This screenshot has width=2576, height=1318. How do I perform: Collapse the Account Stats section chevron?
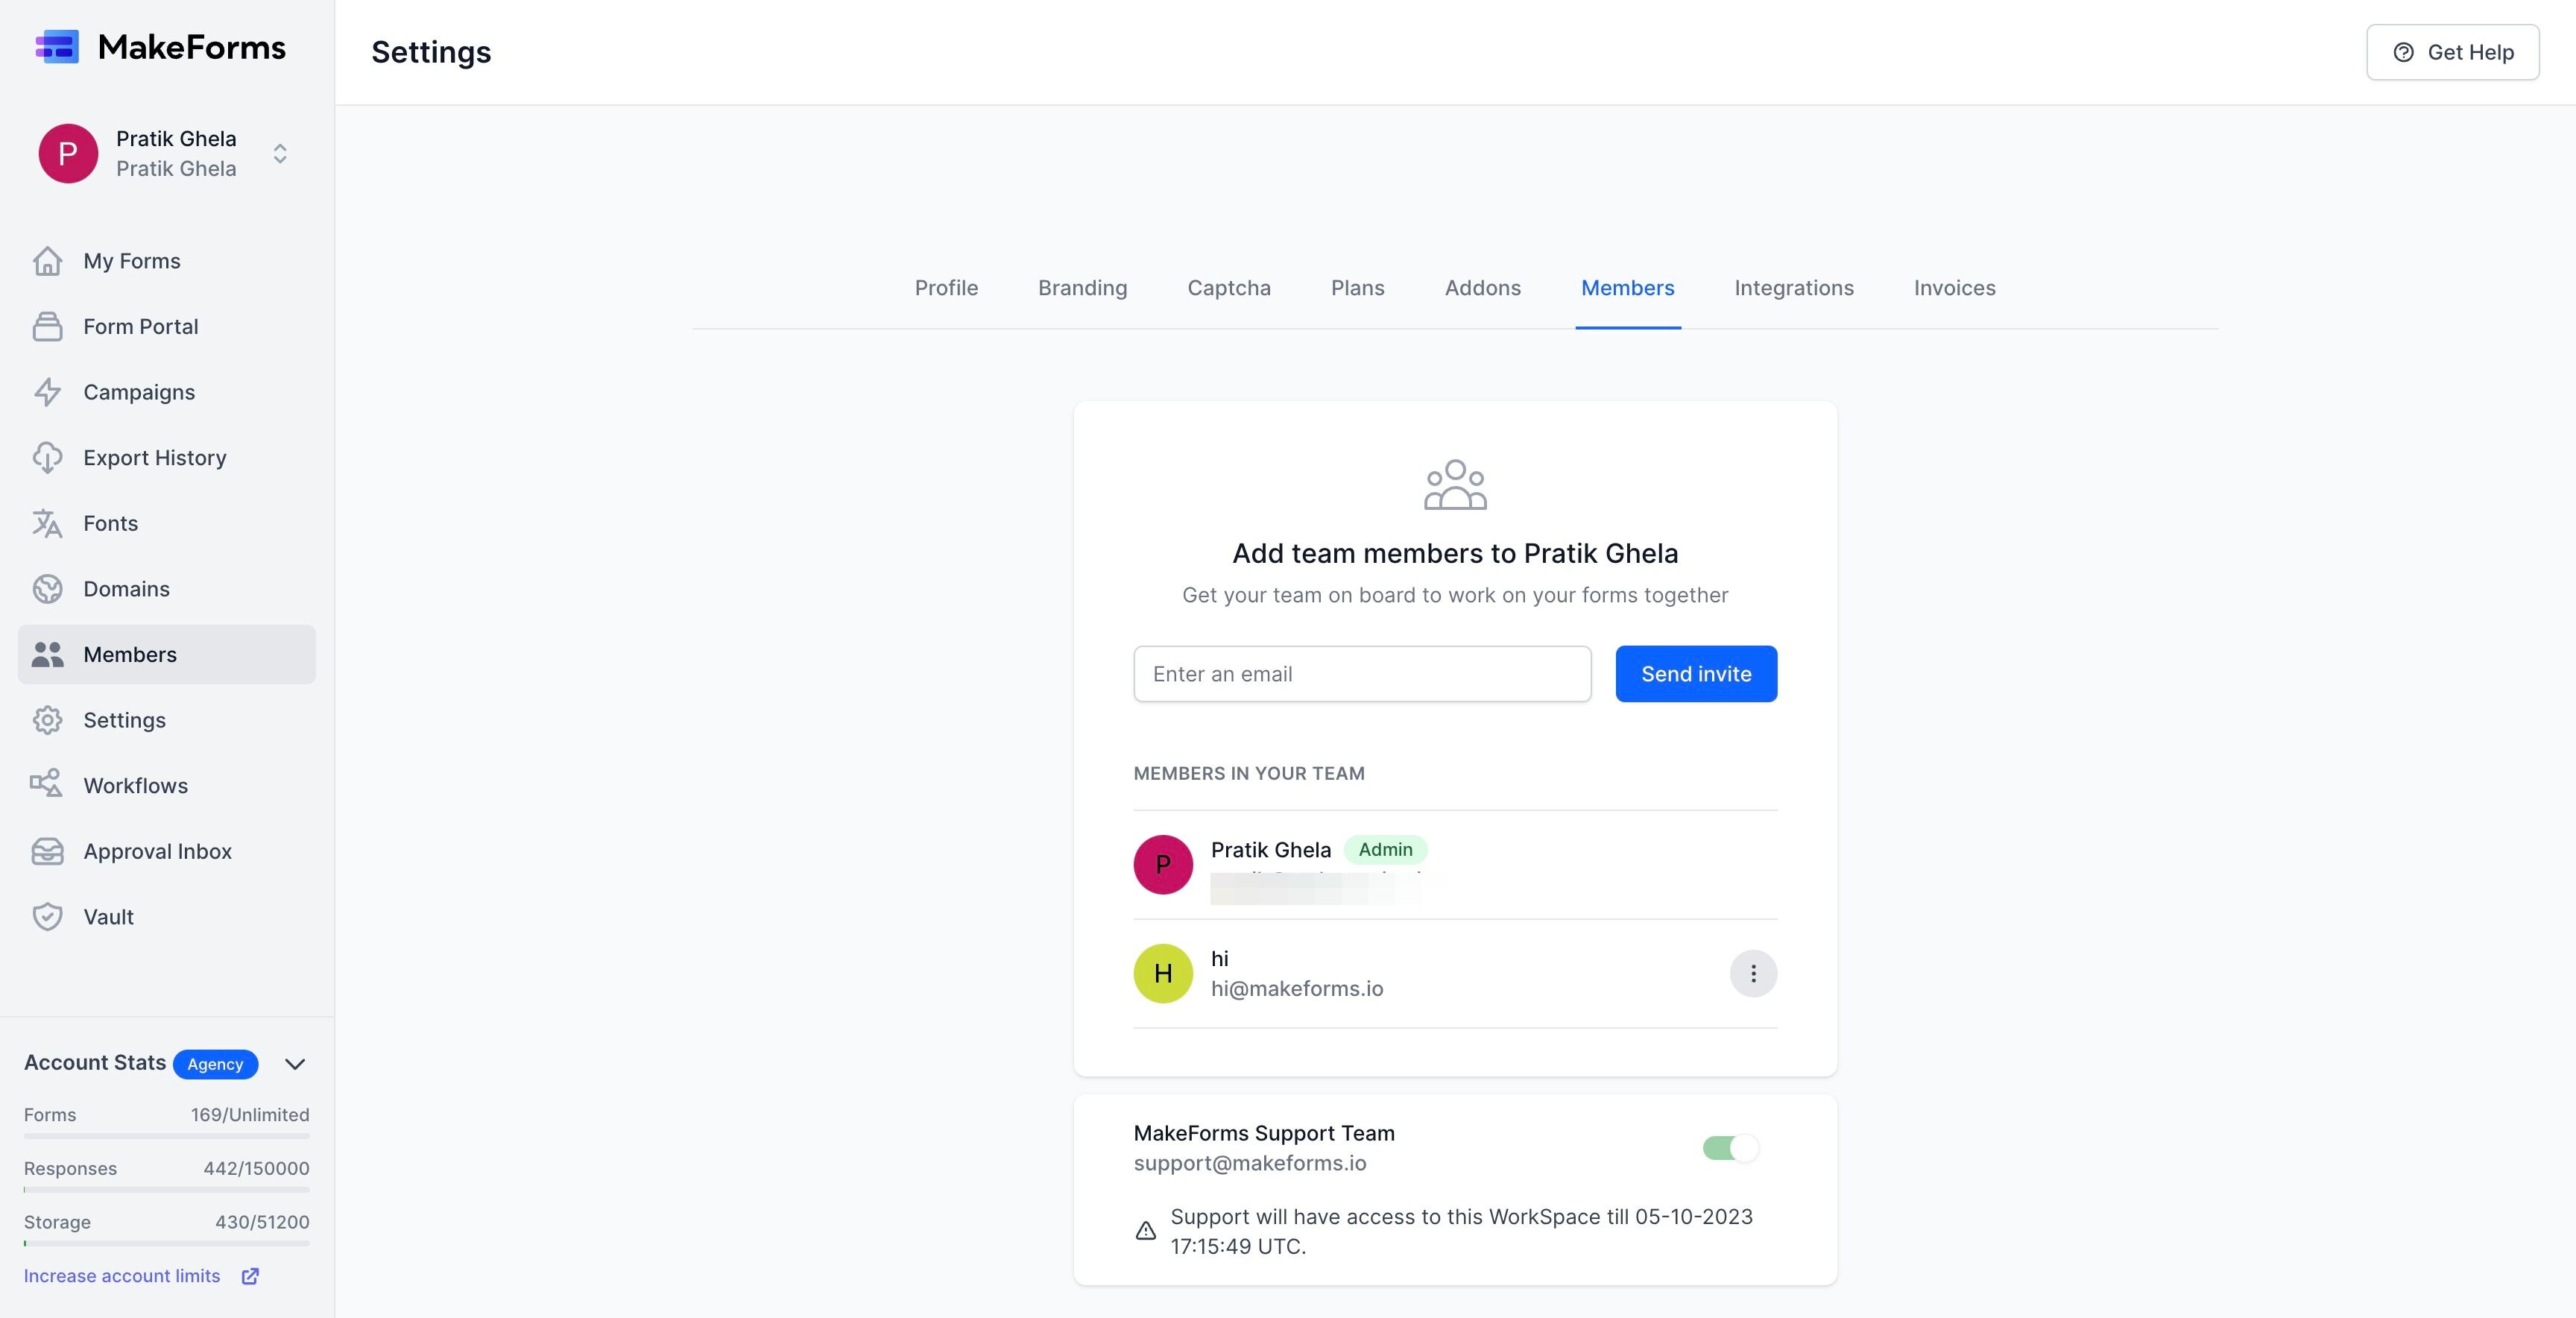[295, 1064]
